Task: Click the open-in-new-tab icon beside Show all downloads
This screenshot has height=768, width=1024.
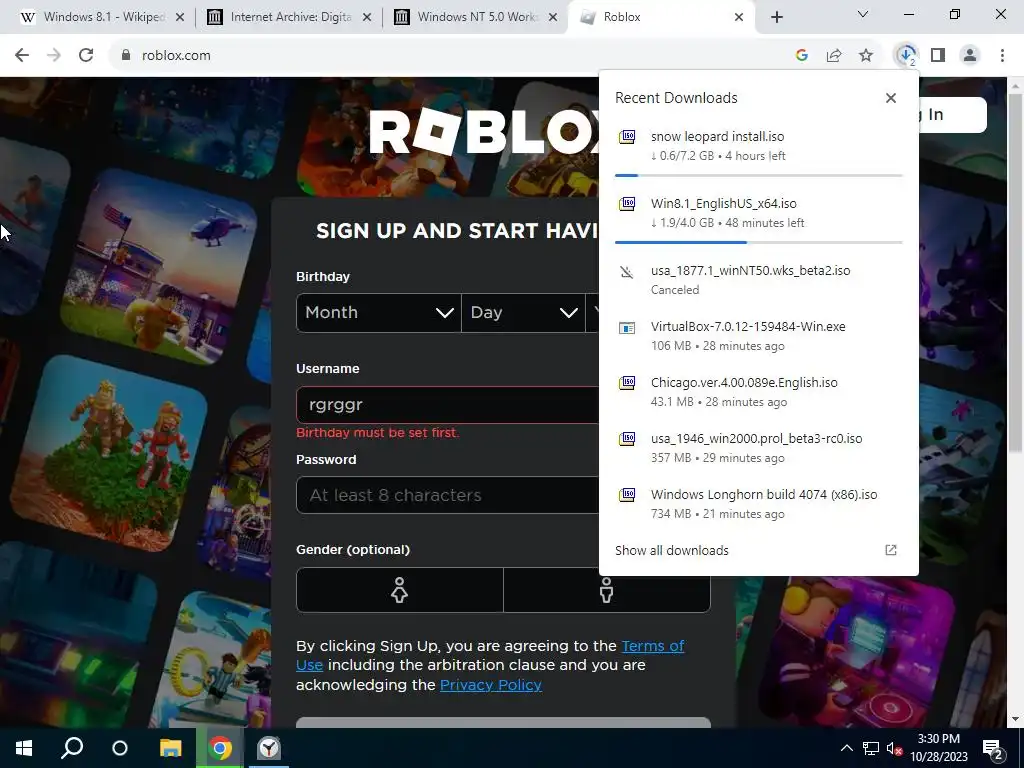Action: click(891, 551)
